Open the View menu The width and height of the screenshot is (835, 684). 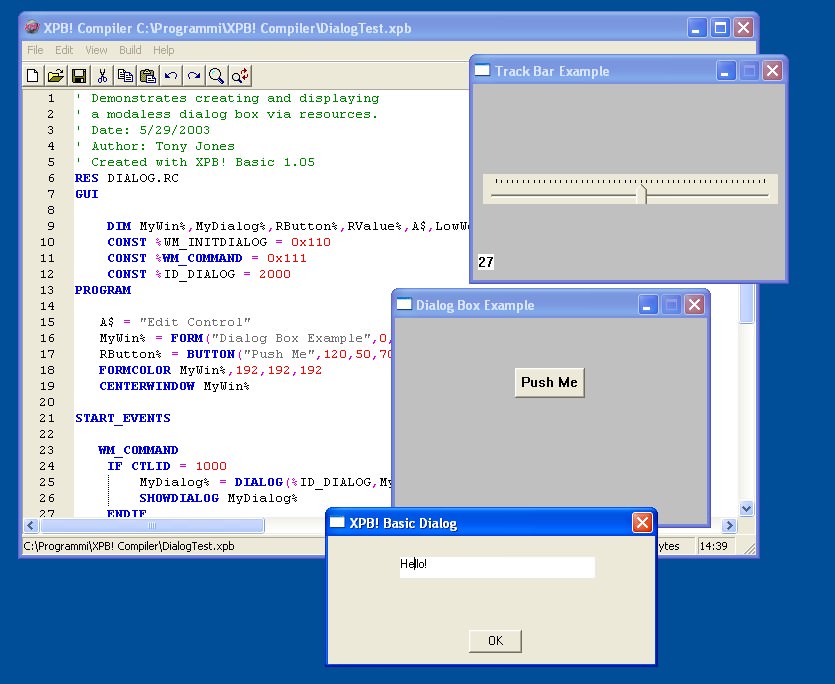point(96,50)
